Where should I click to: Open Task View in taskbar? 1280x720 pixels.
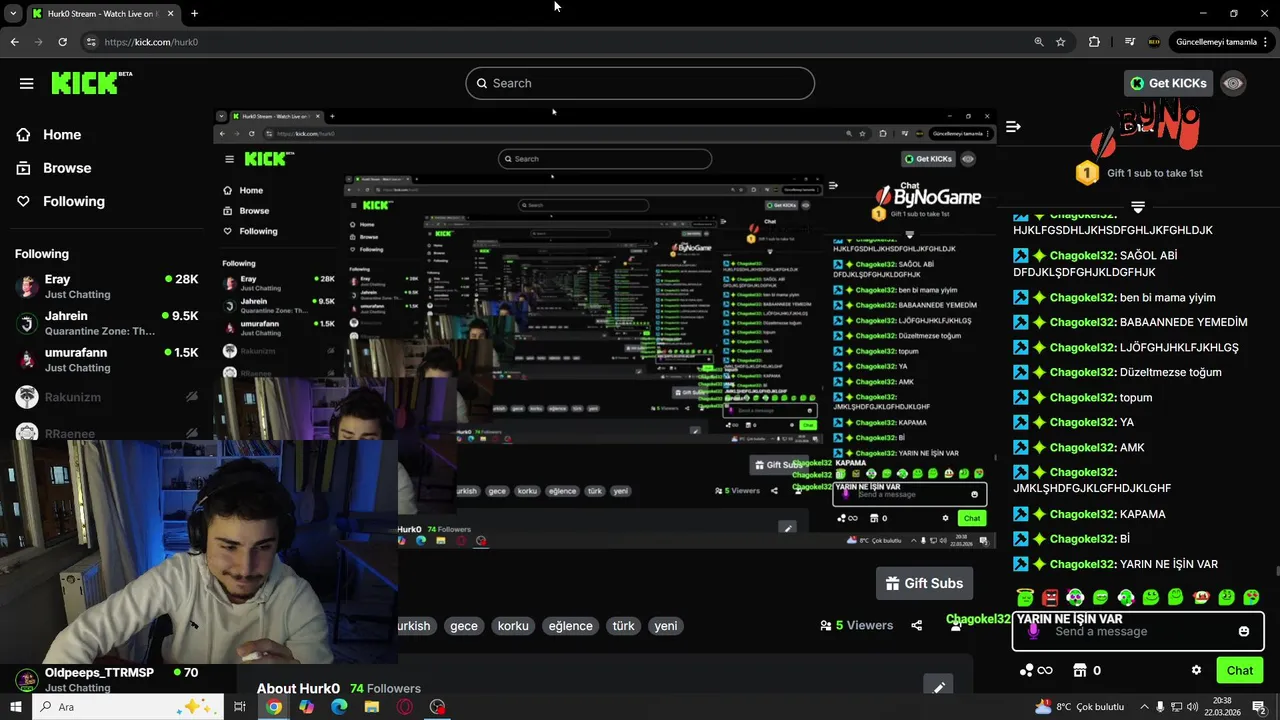coord(240,707)
